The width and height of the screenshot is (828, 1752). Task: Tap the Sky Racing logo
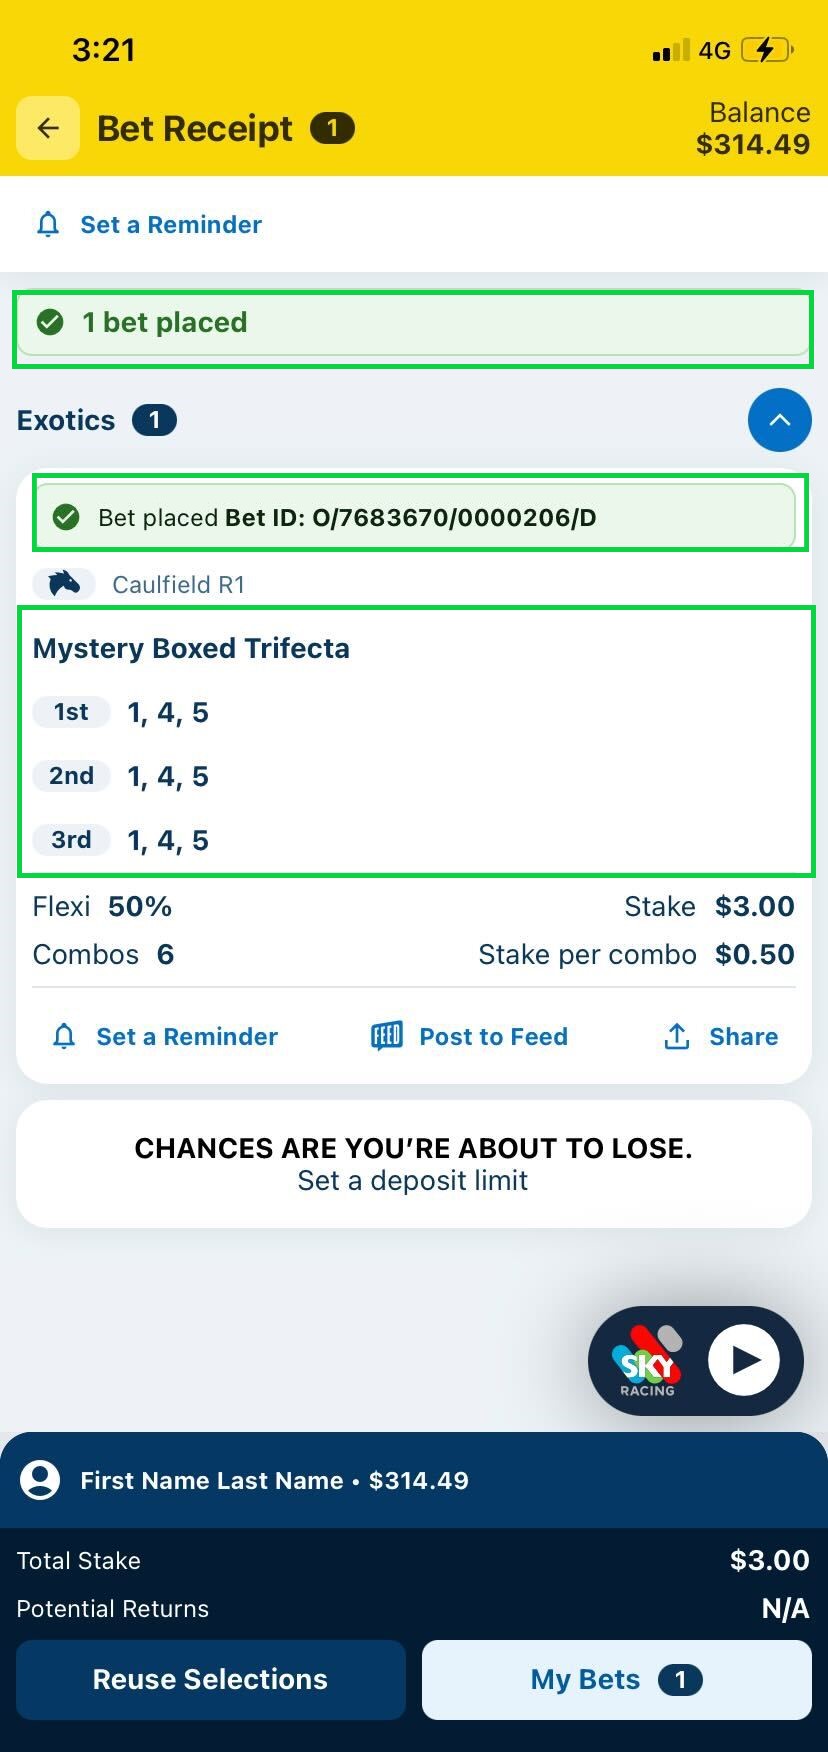coord(647,1360)
